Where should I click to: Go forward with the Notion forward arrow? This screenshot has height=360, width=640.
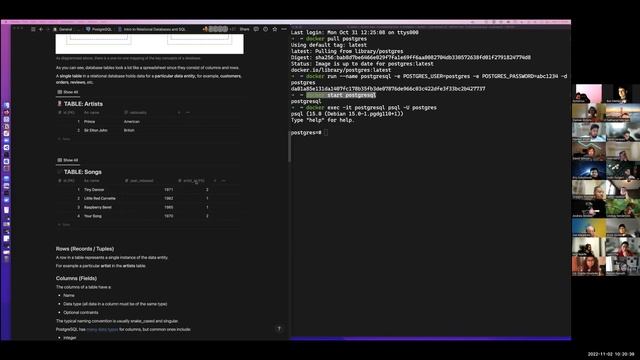[47, 29]
